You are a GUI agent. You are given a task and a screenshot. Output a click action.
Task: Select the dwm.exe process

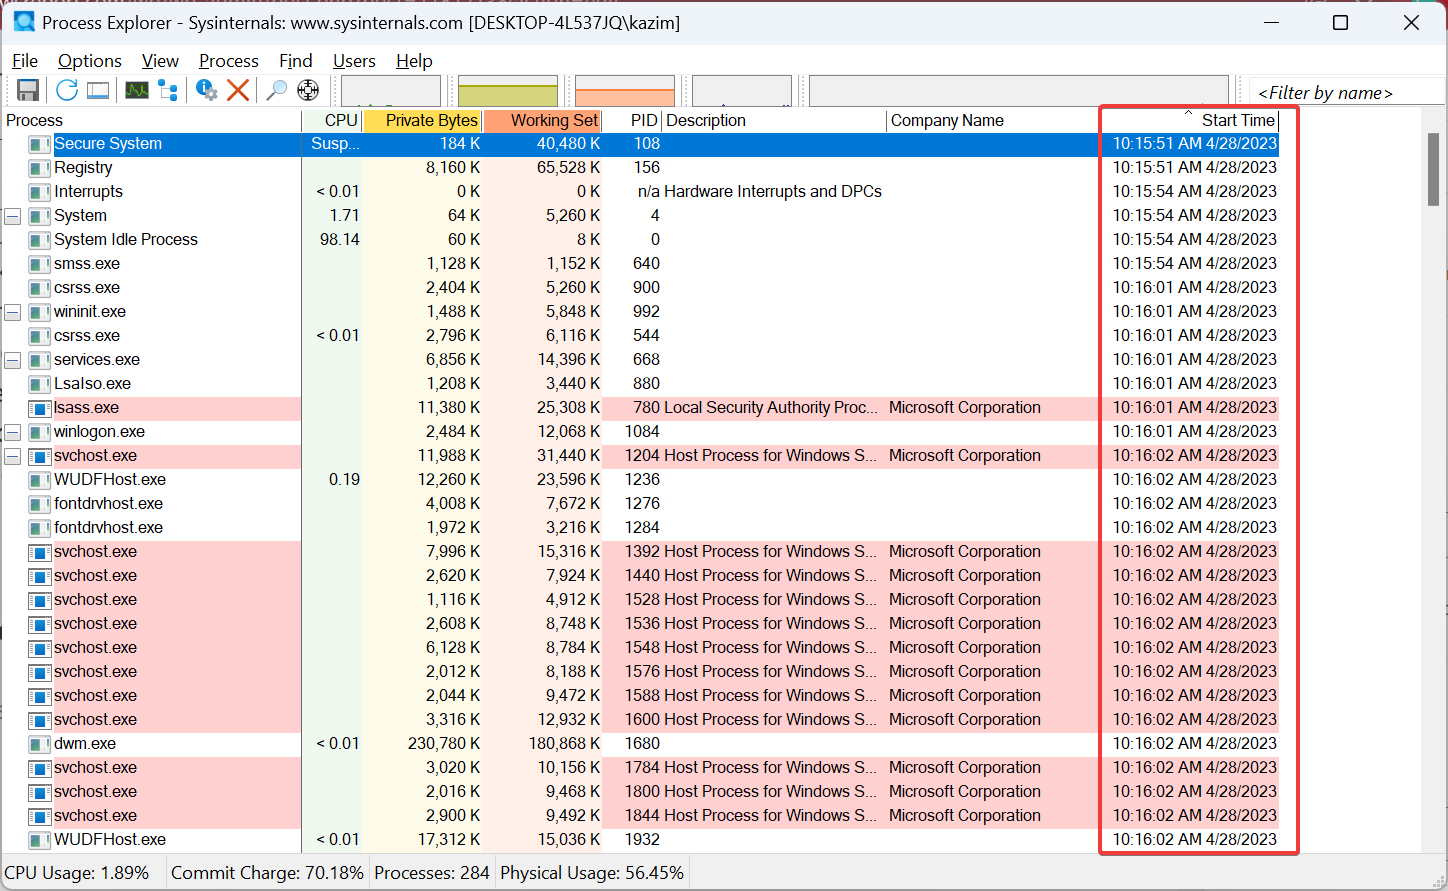pyautogui.click(x=85, y=744)
